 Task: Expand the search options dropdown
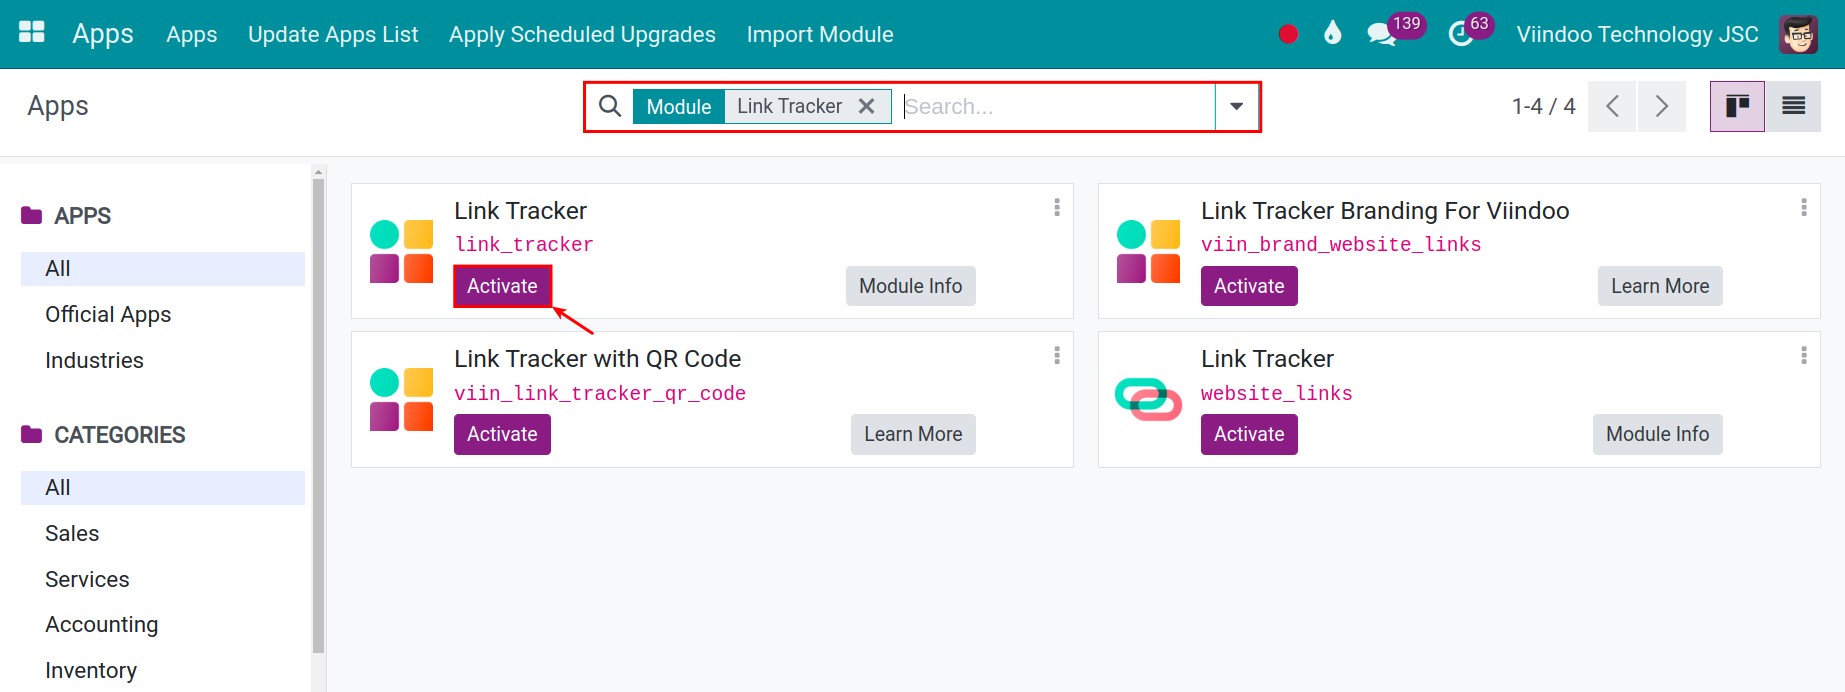pyautogui.click(x=1237, y=106)
